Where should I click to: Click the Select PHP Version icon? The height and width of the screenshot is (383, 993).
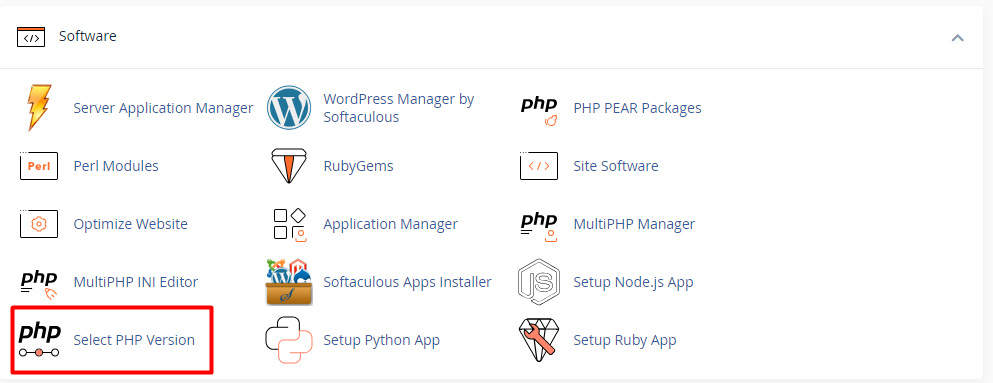click(x=39, y=340)
